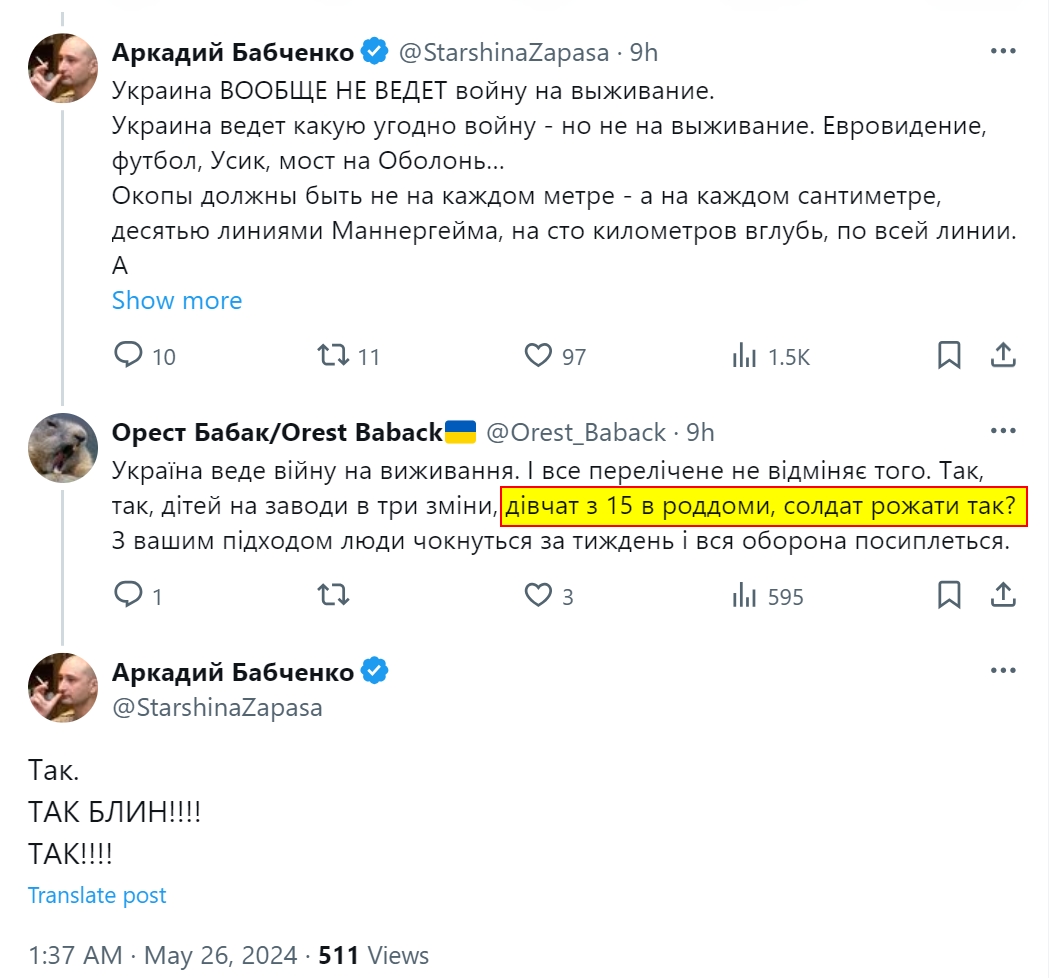1049x978 pixels.
Task: Open the marmot avatar of Orest Baback
Action: (62, 447)
